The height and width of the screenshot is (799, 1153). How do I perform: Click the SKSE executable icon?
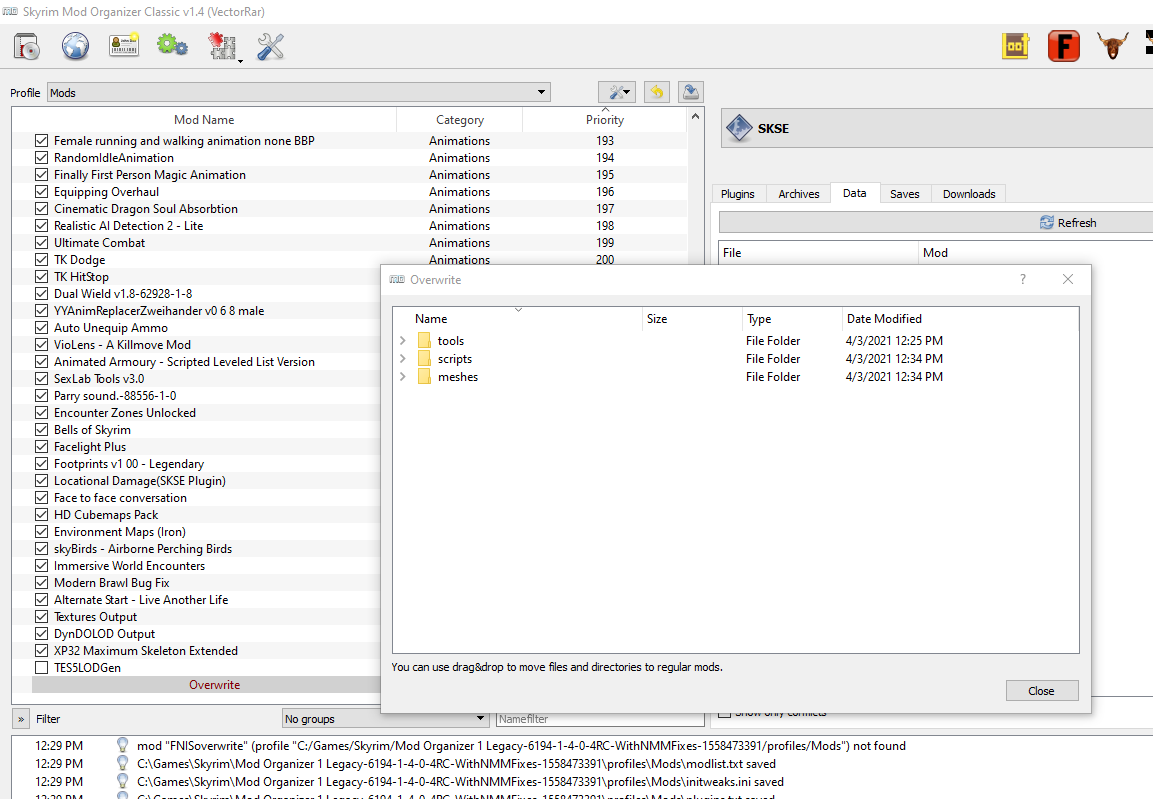pos(739,128)
